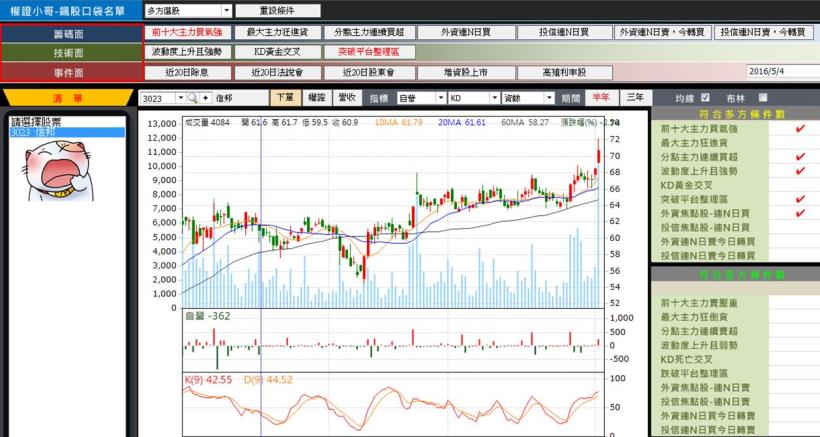This screenshot has width=820, height=437.
Task: Click the 2016/5/4 date field
Action: coord(782,71)
